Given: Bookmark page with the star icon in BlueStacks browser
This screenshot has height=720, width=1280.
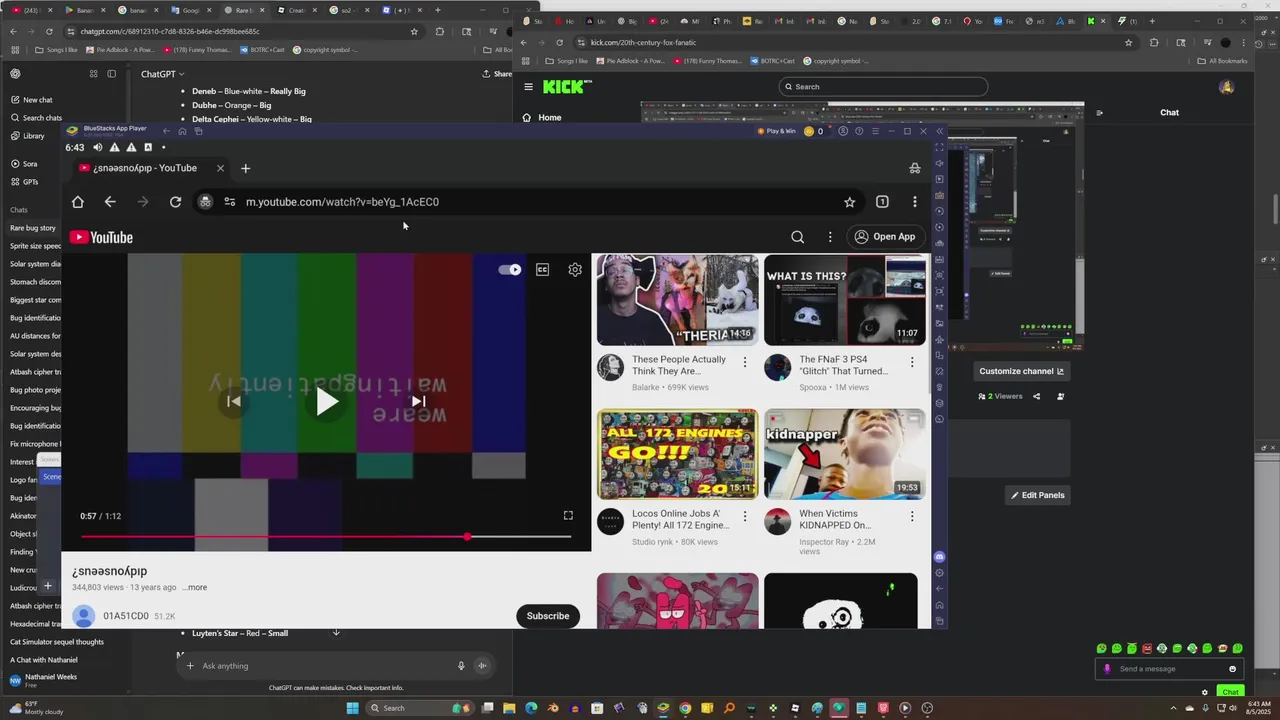Looking at the screenshot, I should [849, 202].
